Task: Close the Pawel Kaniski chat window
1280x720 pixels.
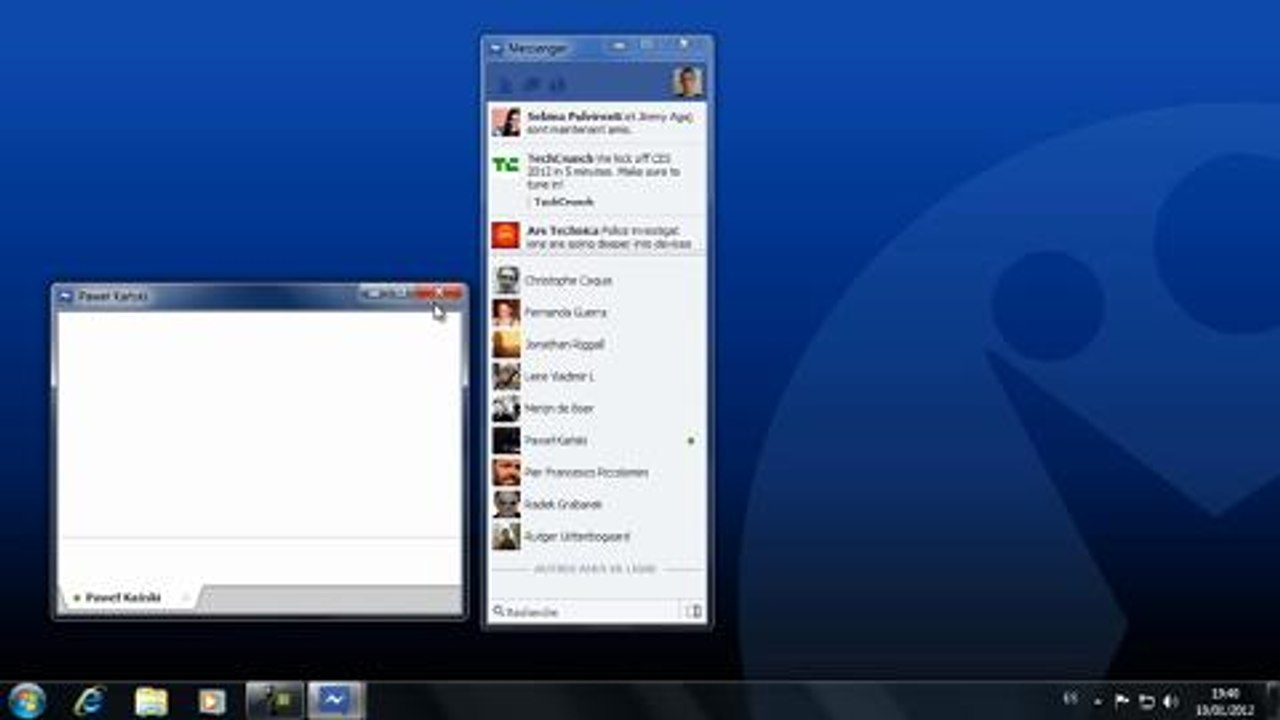Action: [x=439, y=293]
